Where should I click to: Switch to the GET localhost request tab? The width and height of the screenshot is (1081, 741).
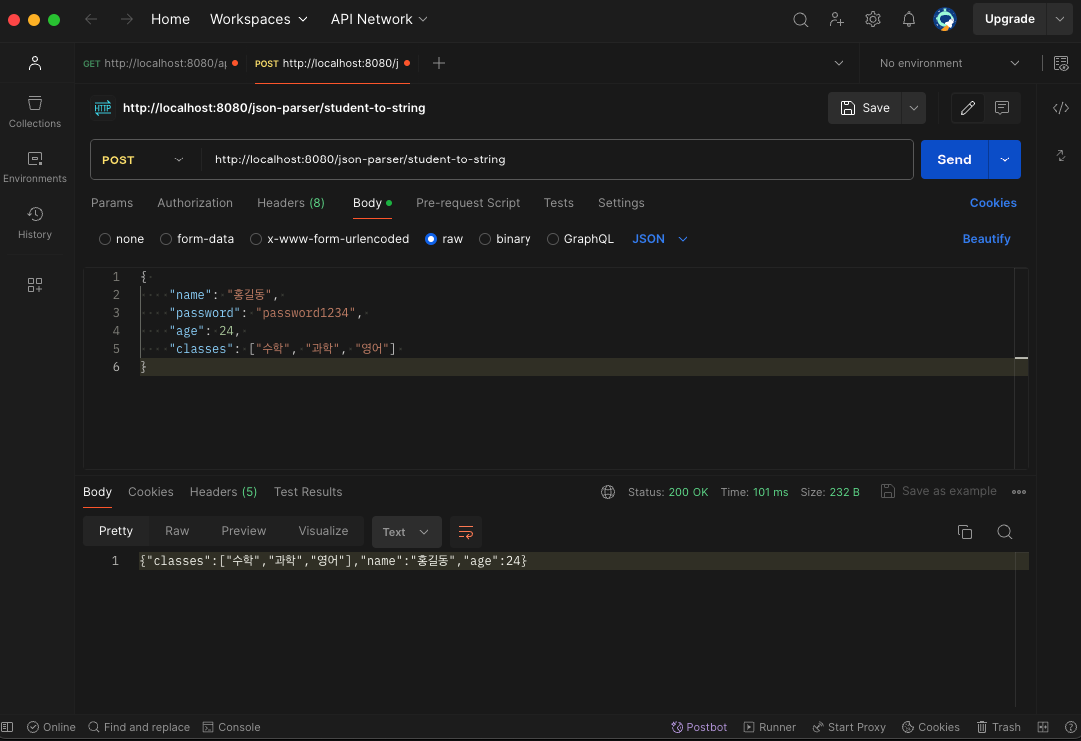tap(161, 63)
